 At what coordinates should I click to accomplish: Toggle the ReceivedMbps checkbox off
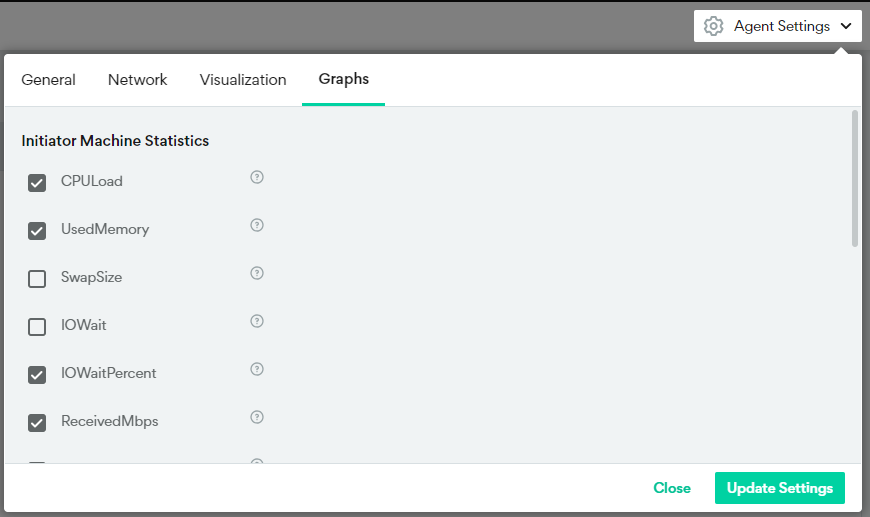tap(37, 423)
